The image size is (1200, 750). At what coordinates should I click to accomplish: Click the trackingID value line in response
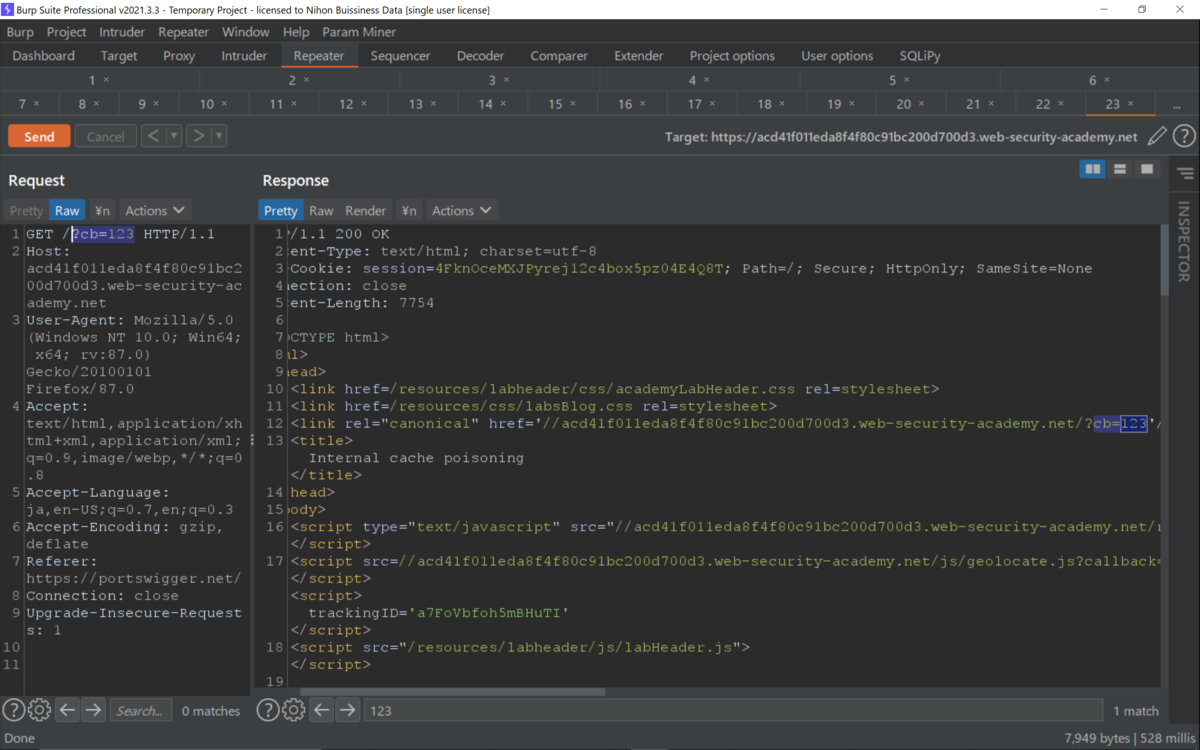point(438,613)
